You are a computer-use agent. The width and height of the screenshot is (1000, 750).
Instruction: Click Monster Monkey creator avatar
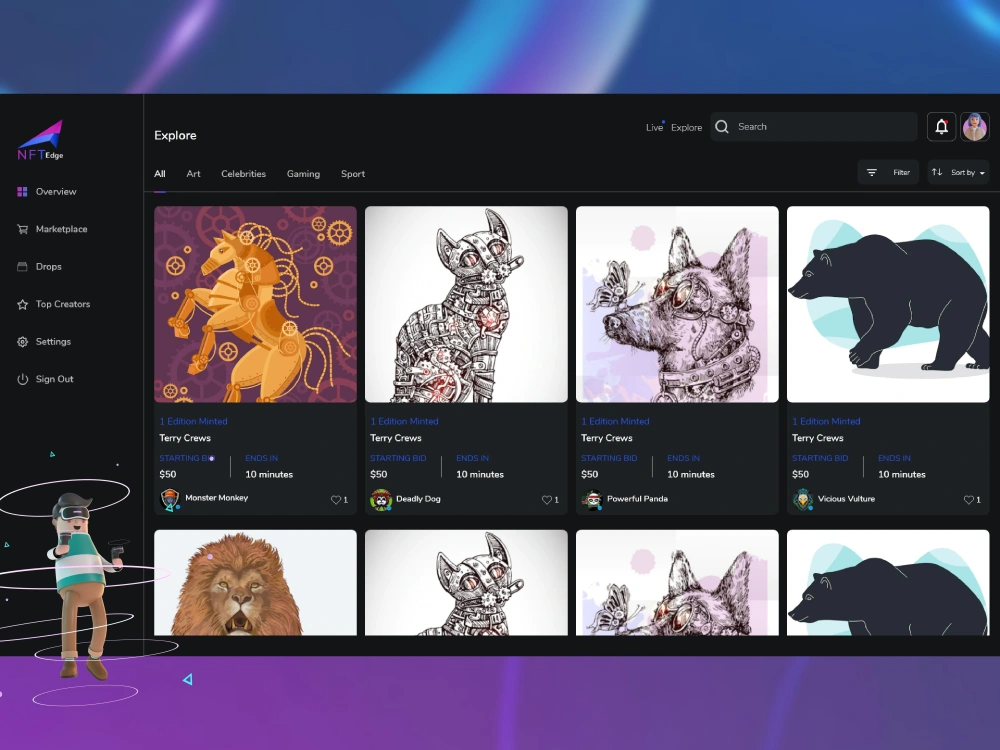(170, 499)
